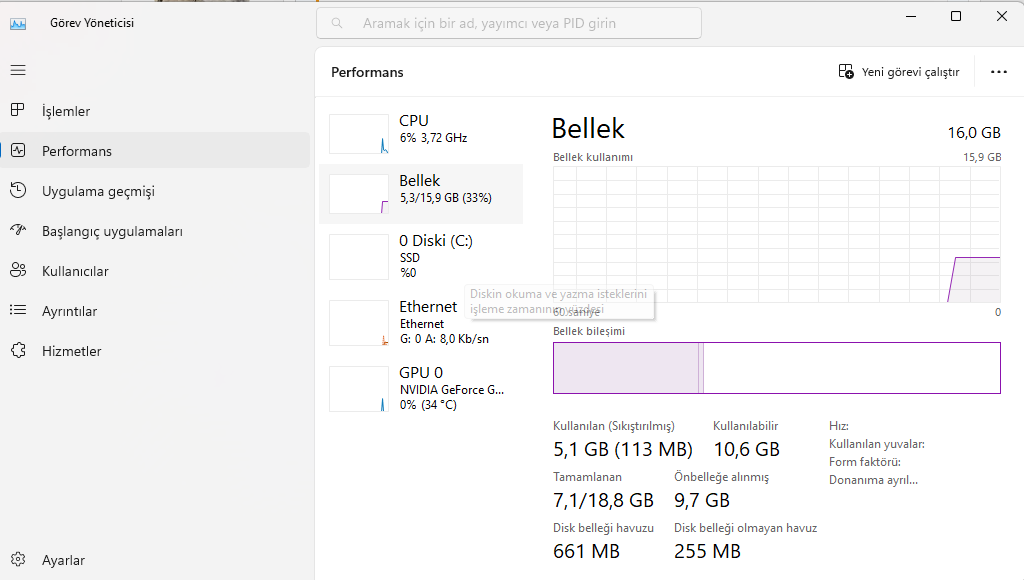The image size is (1024, 580).
Task: Click the Bellek kullanımı usage graph
Action: pos(776,234)
